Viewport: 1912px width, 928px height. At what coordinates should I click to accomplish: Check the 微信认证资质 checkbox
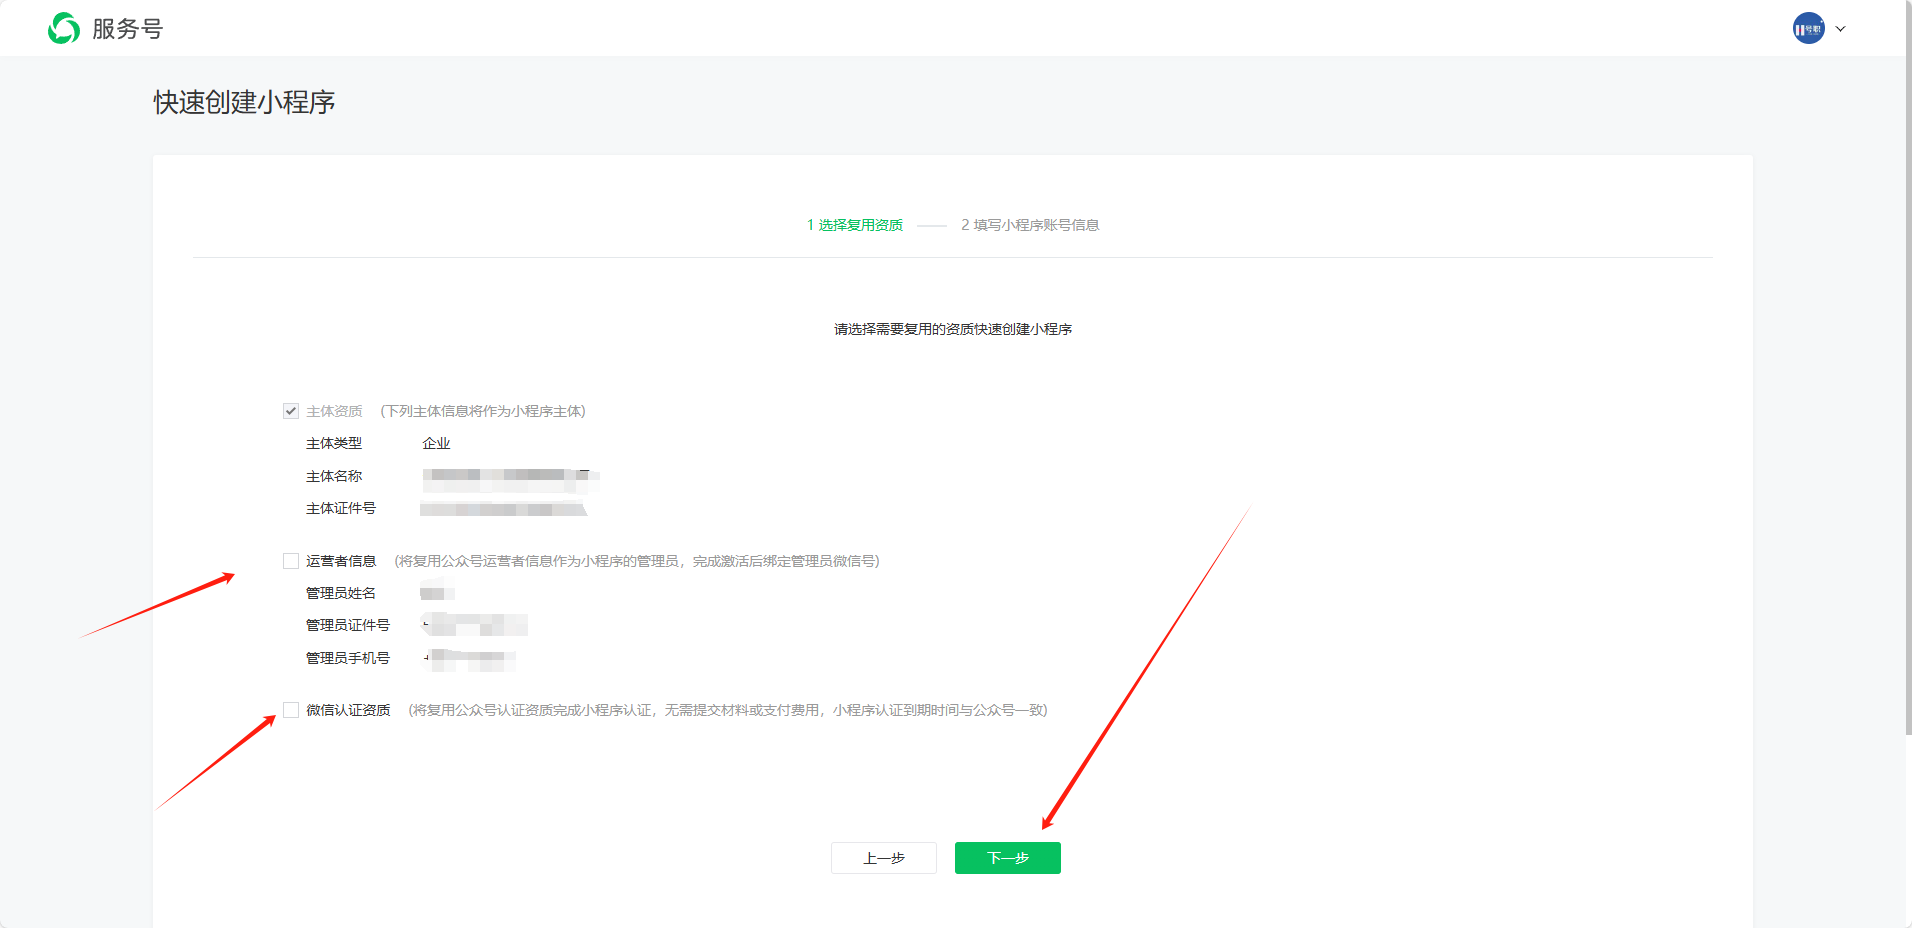291,710
